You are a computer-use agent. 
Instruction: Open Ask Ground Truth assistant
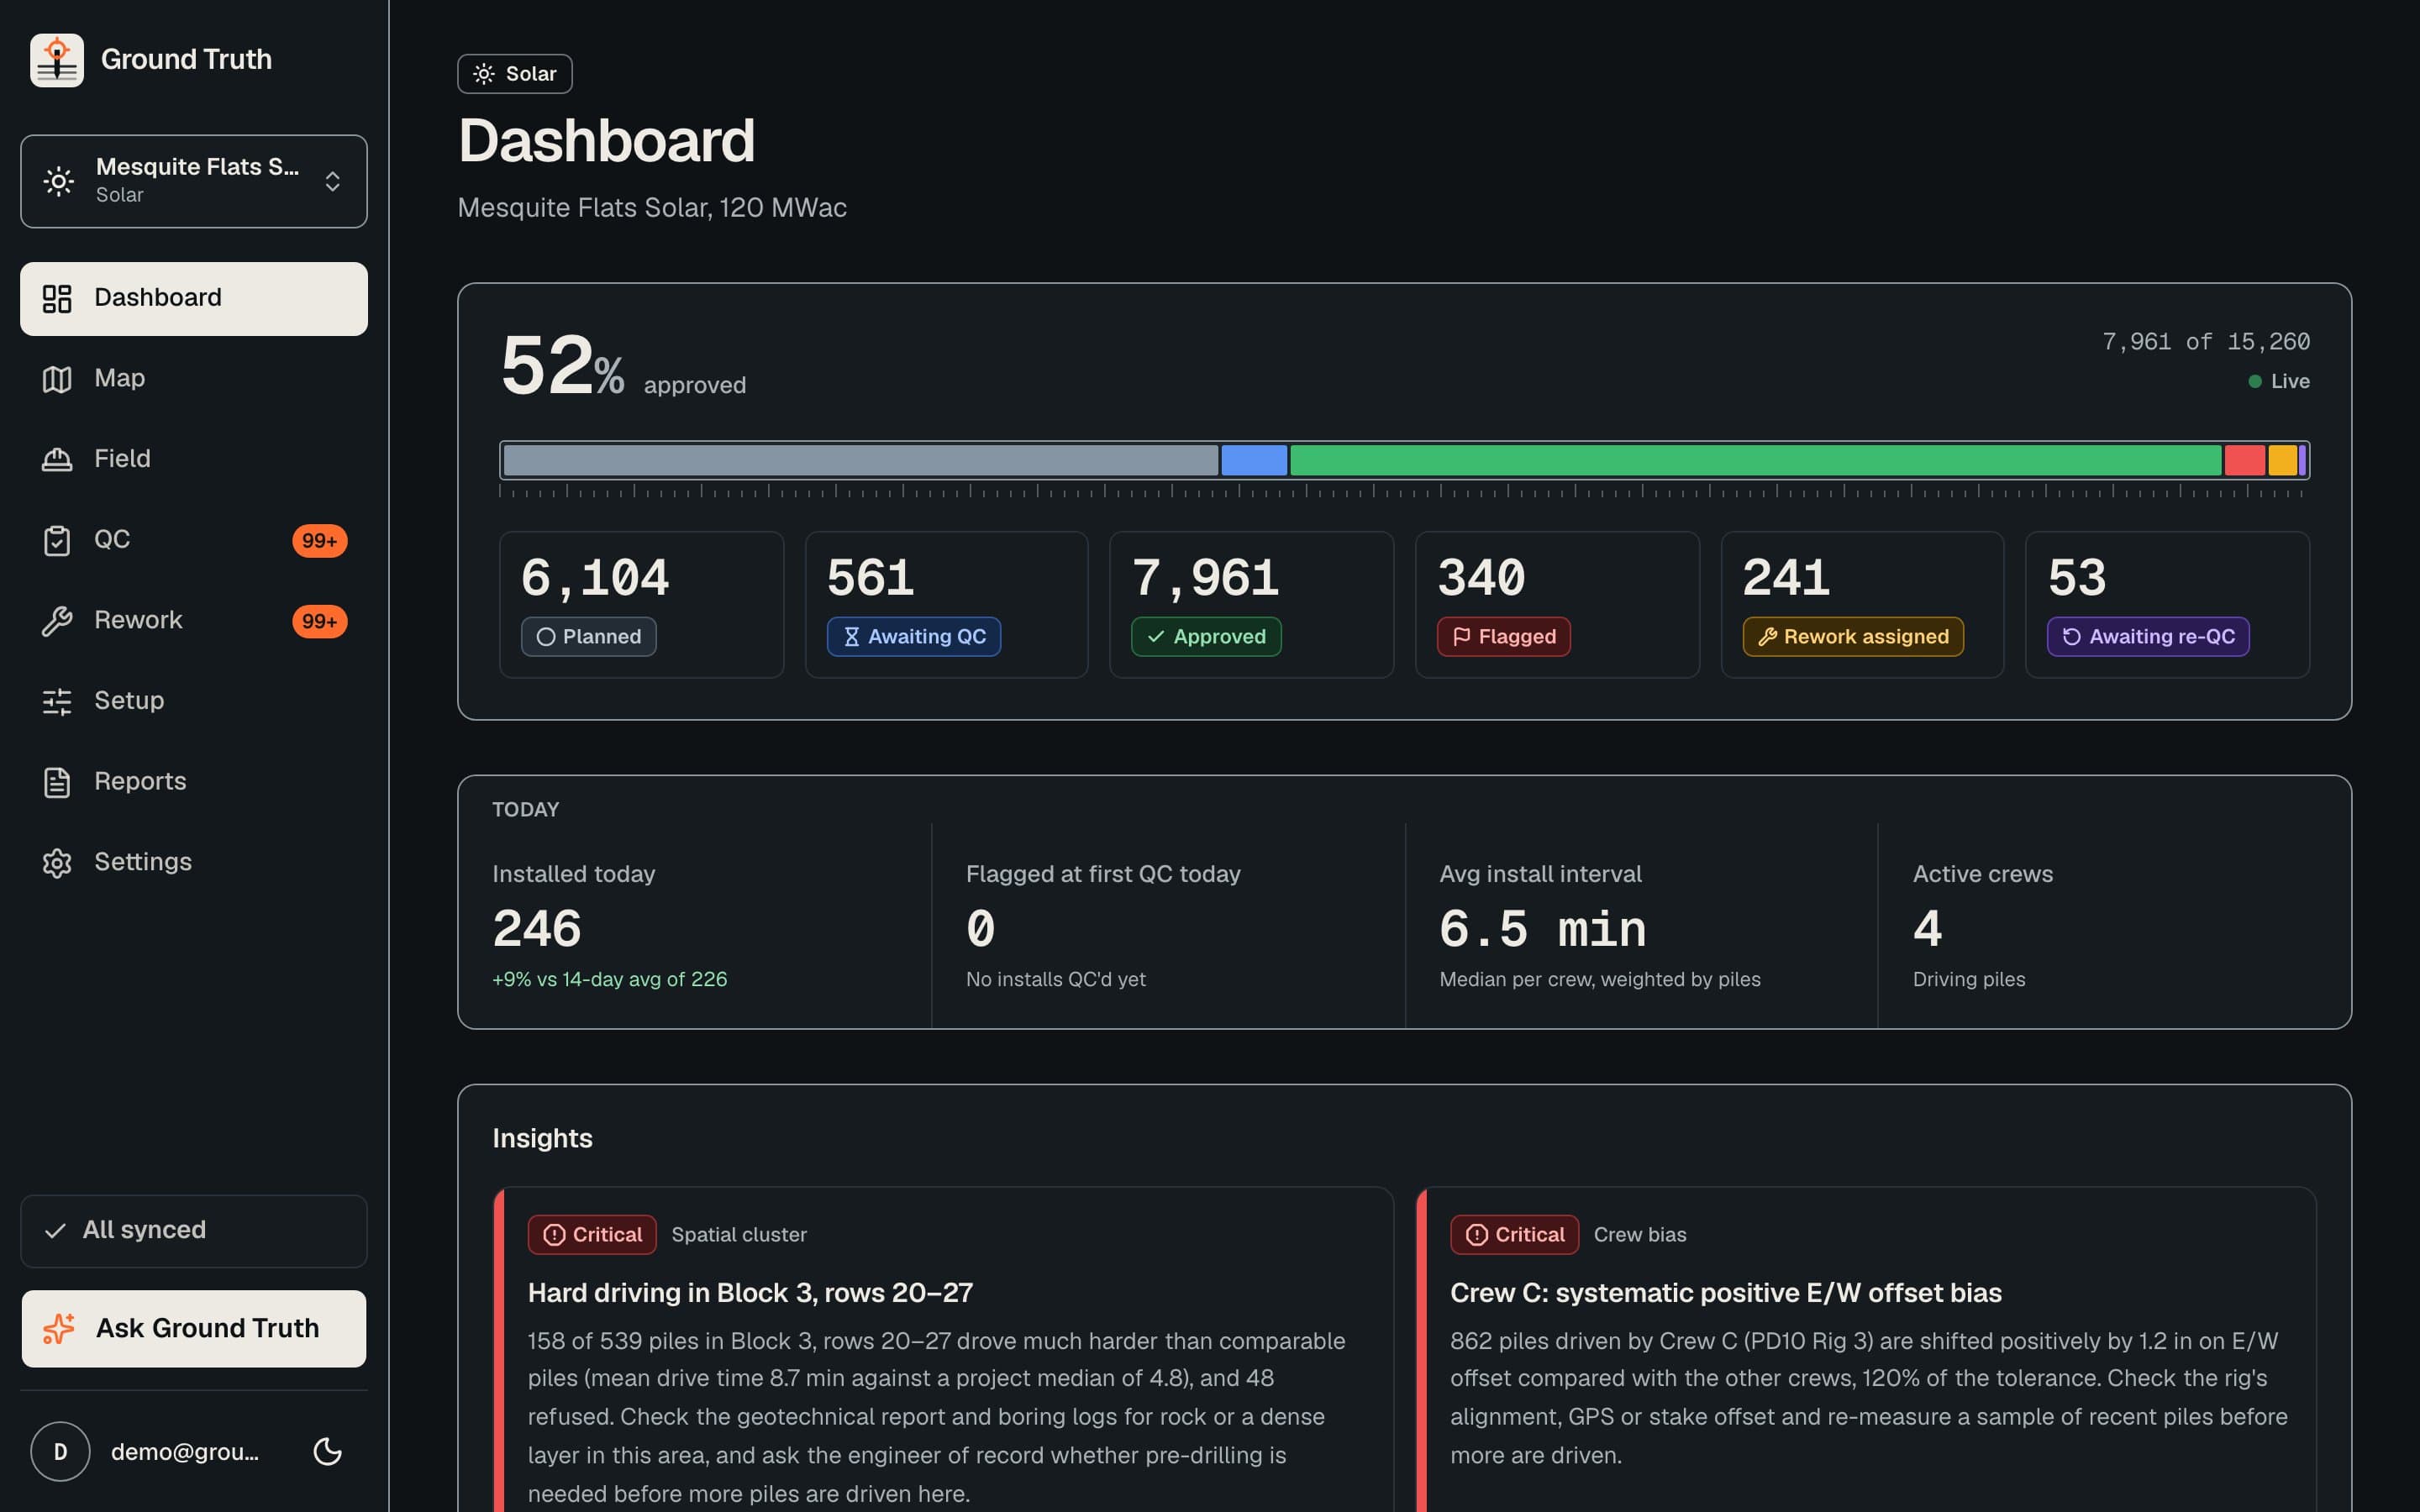[194, 1329]
